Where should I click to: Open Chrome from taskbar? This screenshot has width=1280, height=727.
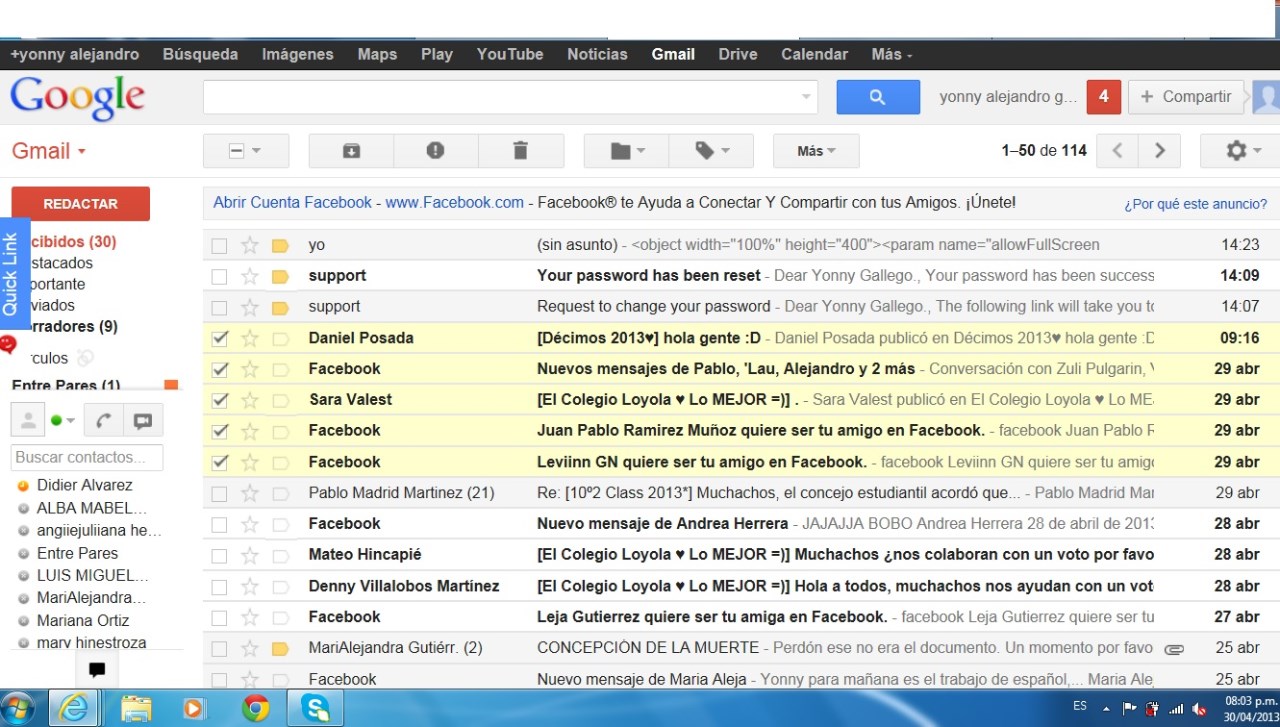coord(256,709)
